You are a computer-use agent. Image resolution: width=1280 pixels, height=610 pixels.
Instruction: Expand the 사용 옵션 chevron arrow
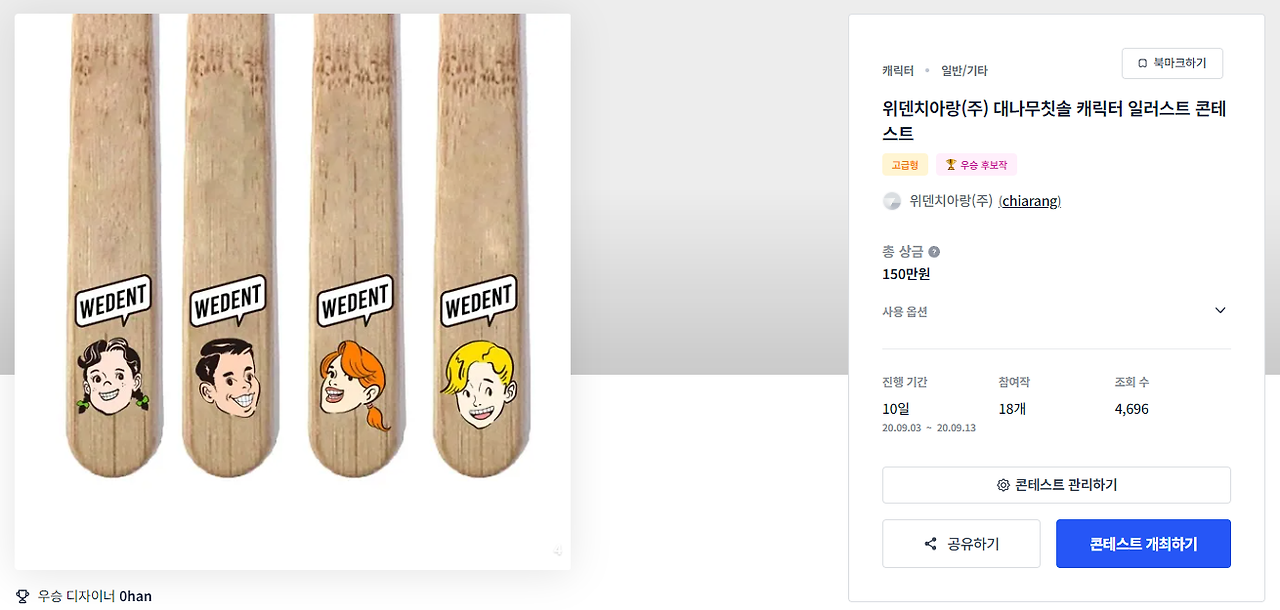[x=1220, y=310]
